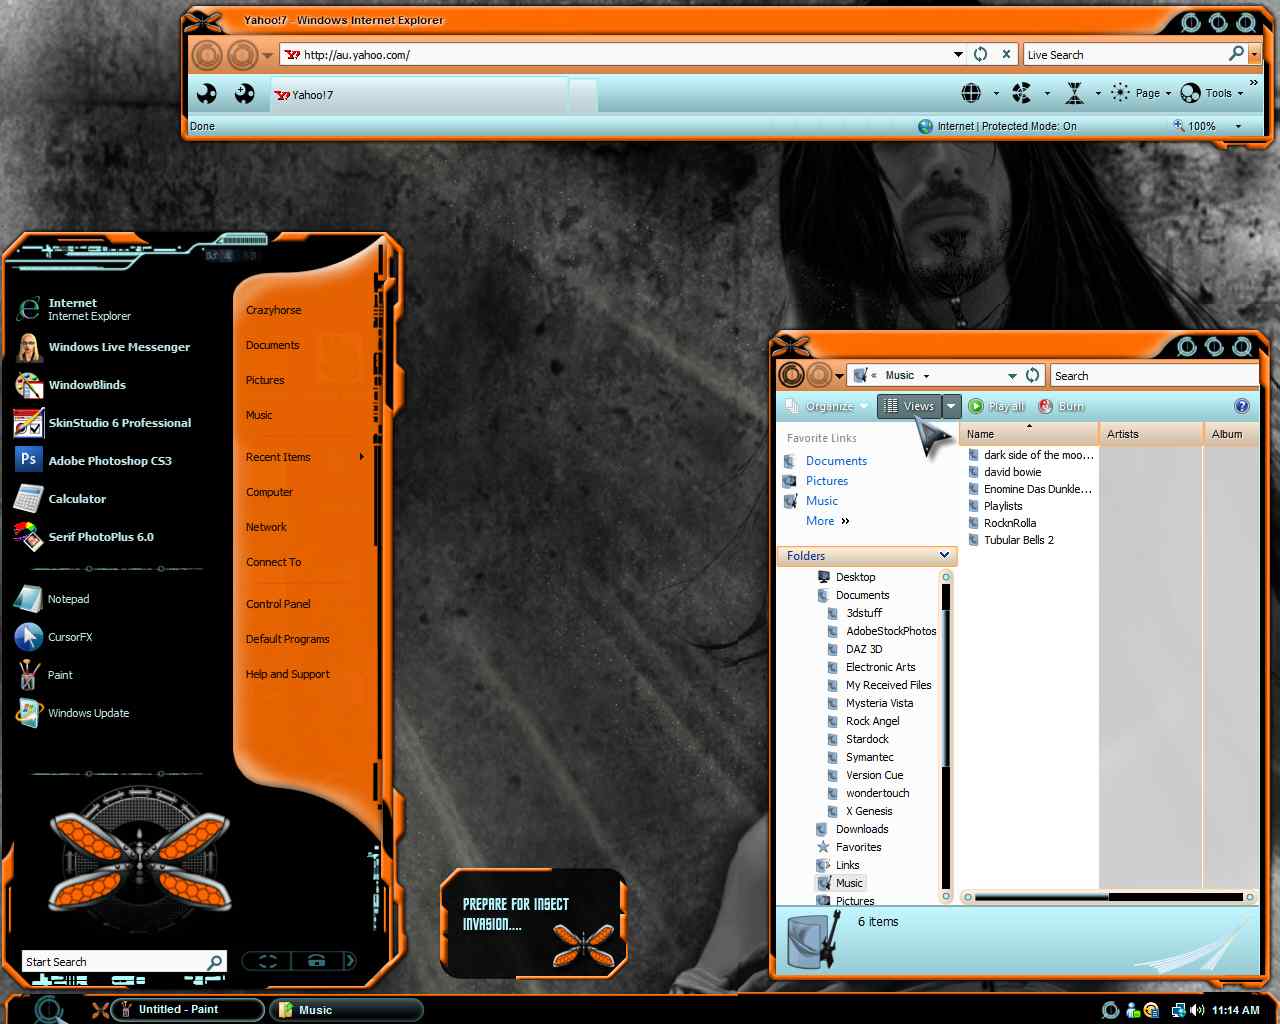Click the Internet Explorer refresh icon
The width and height of the screenshot is (1280, 1024).
click(x=981, y=54)
